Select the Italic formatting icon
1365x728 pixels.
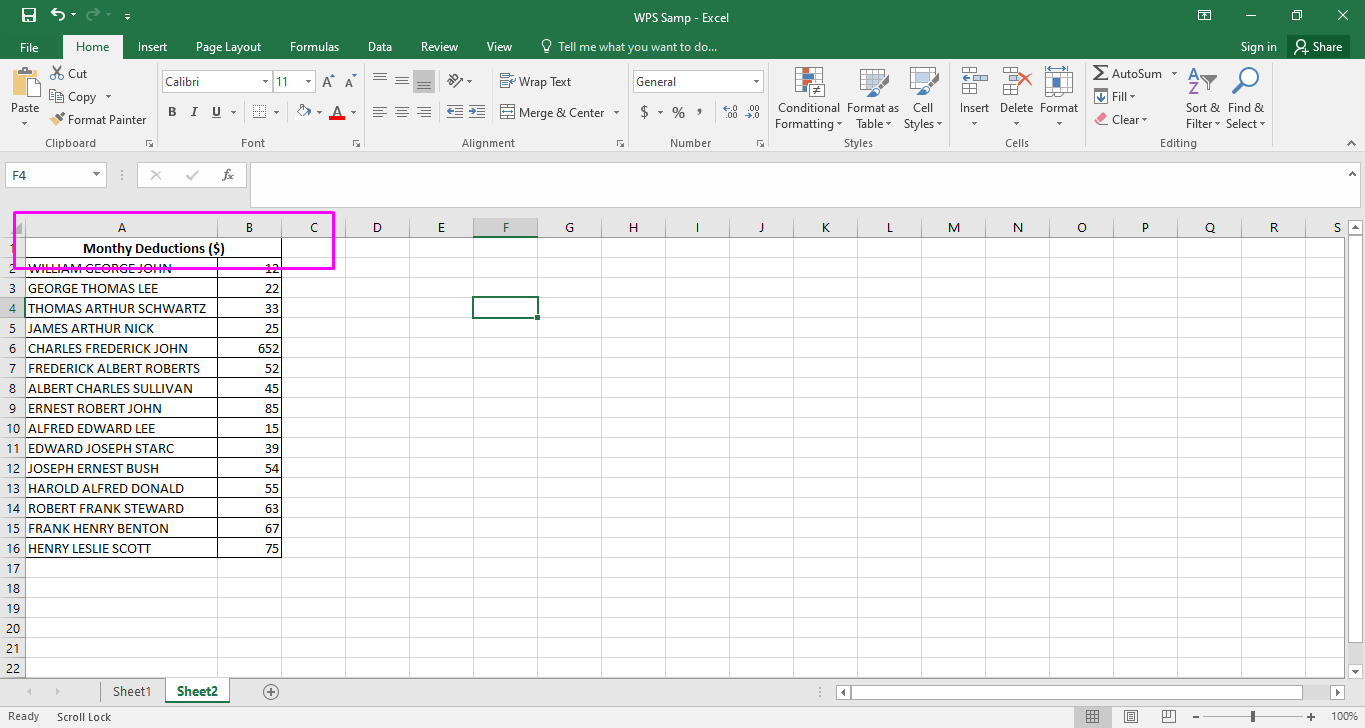pyautogui.click(x=193, y=111)
